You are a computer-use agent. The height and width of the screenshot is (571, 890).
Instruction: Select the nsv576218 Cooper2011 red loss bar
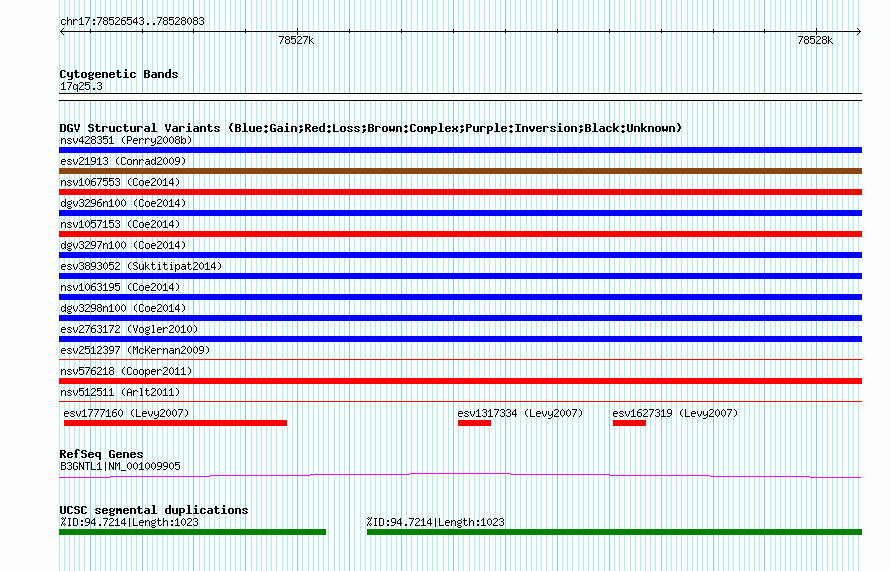460,381
